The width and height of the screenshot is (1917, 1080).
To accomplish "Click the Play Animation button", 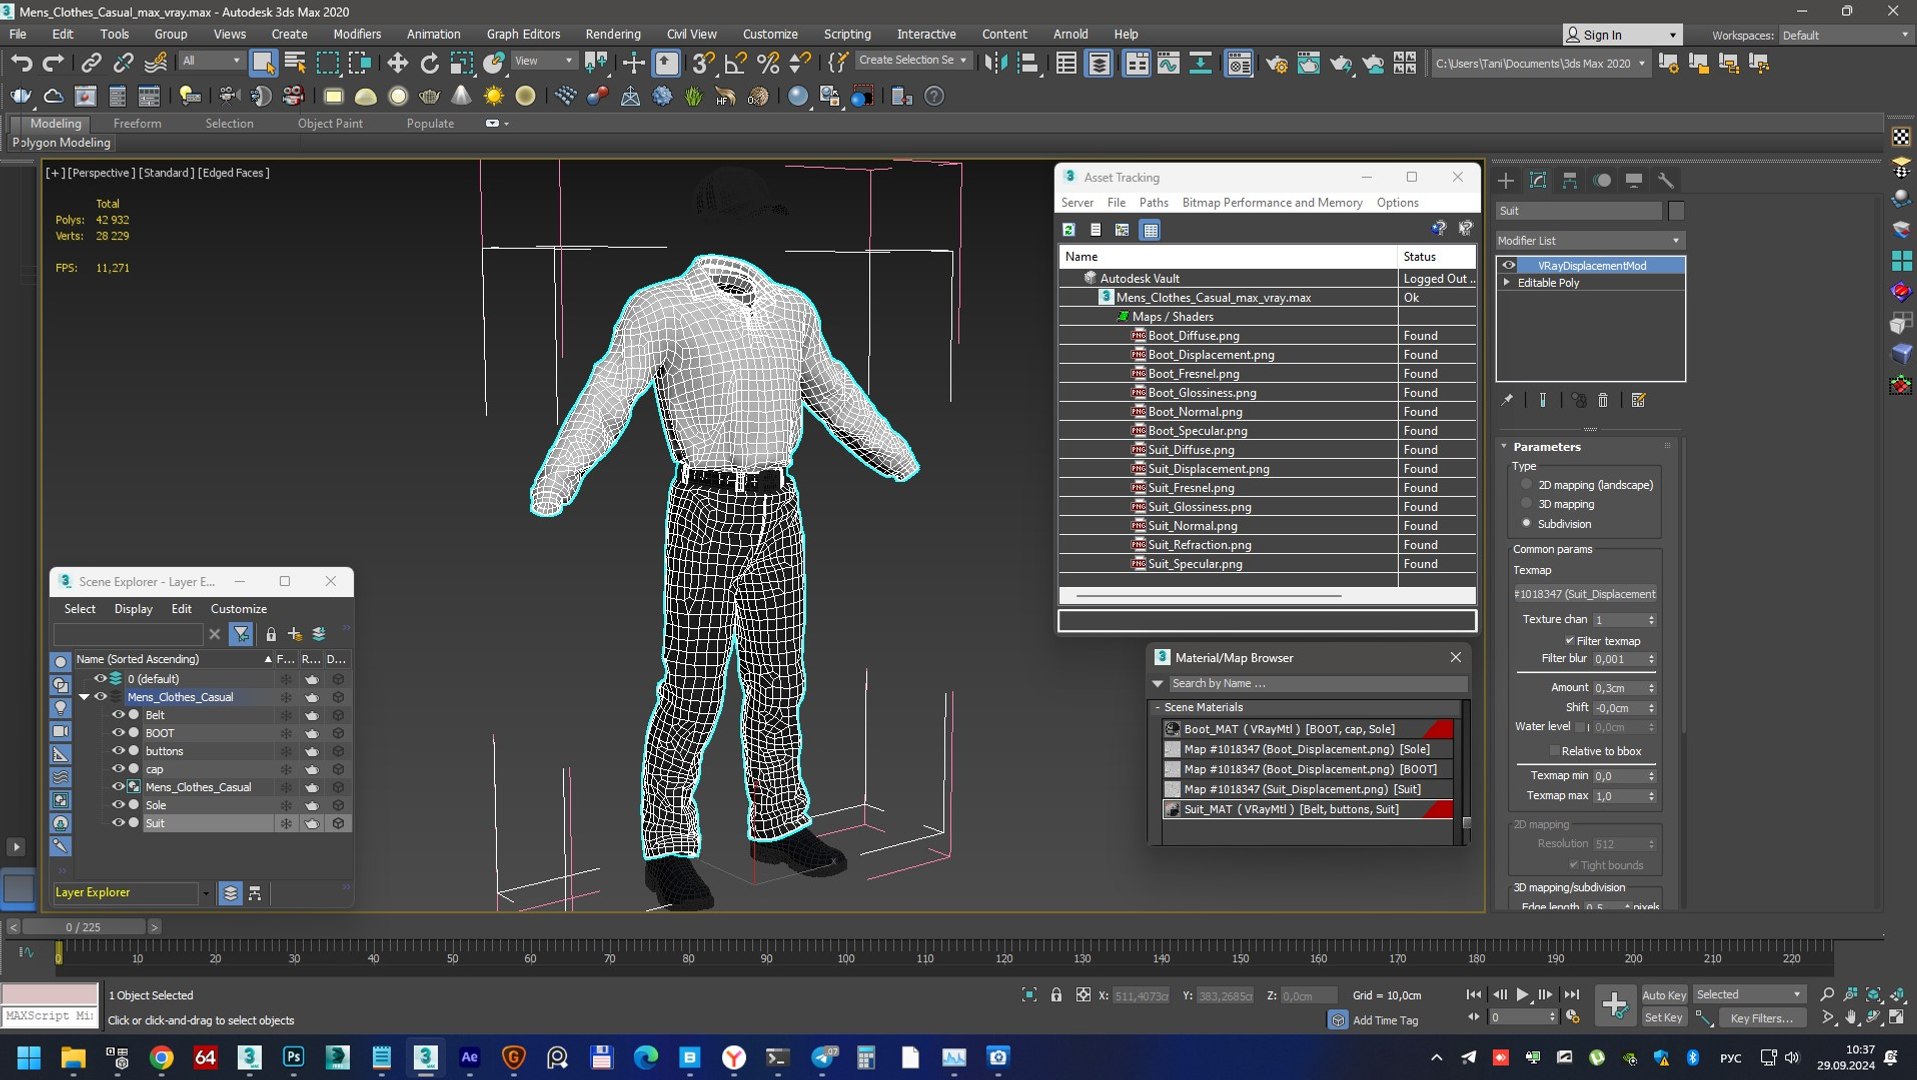I will click(1522, 994).
